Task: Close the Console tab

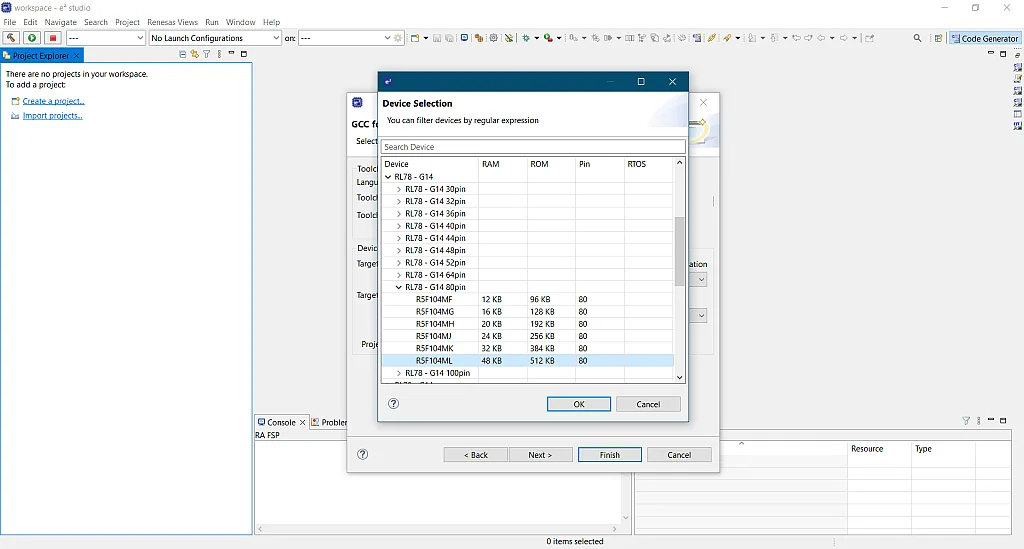Action: point(302,422)
